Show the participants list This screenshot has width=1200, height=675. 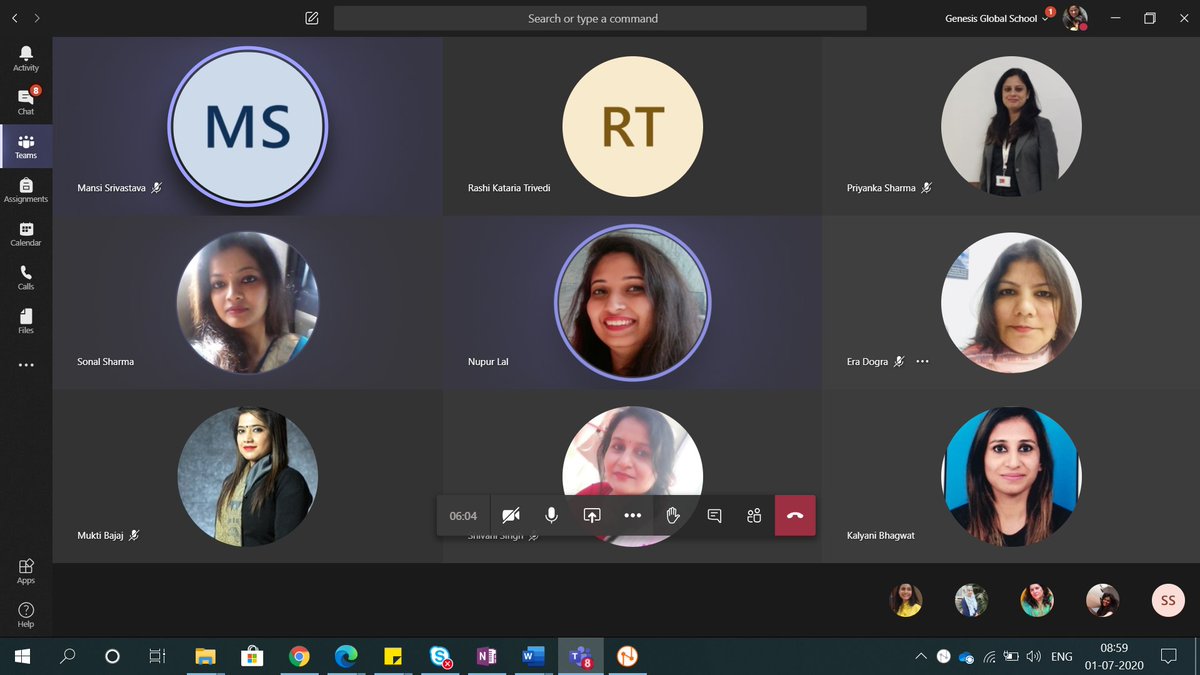754,515
